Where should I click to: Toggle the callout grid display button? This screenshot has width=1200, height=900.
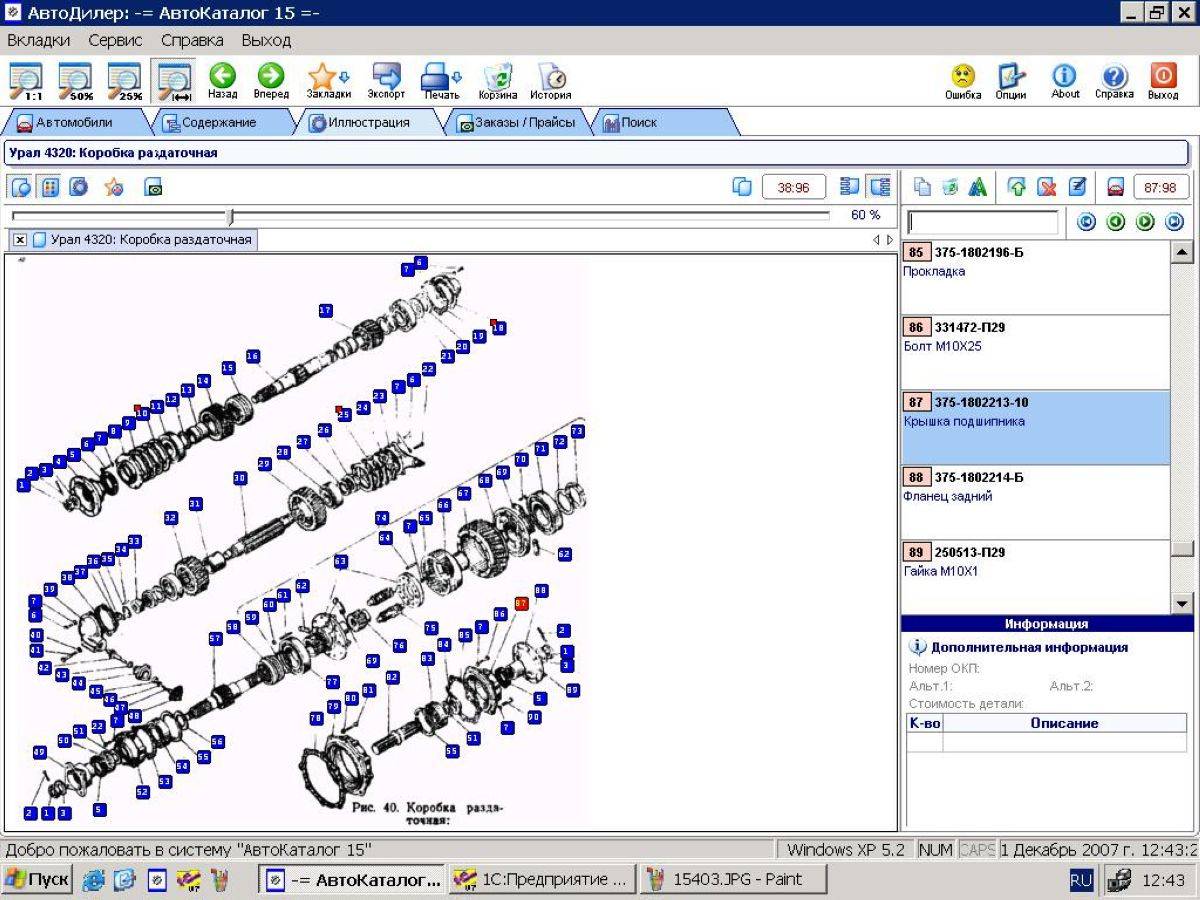tap(49, 187)
